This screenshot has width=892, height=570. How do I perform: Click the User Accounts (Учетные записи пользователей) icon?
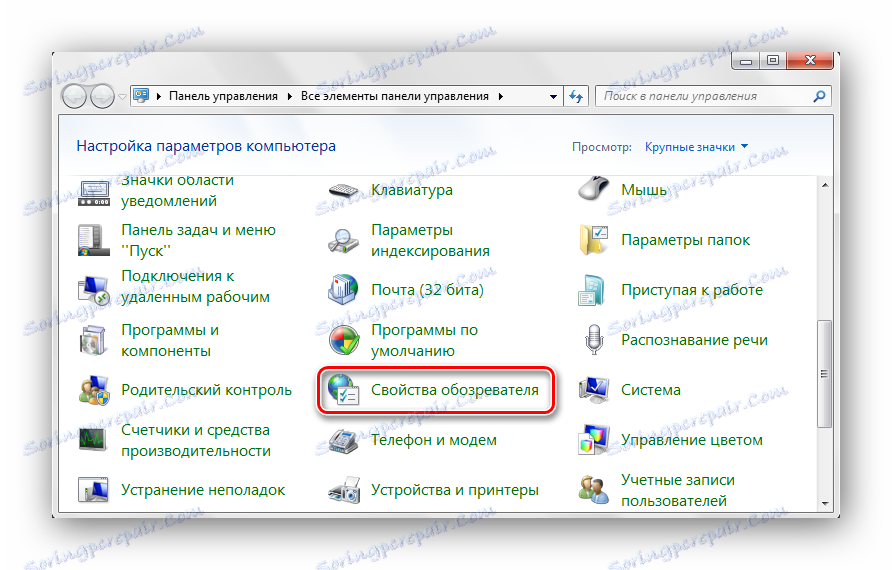[594, 490]
